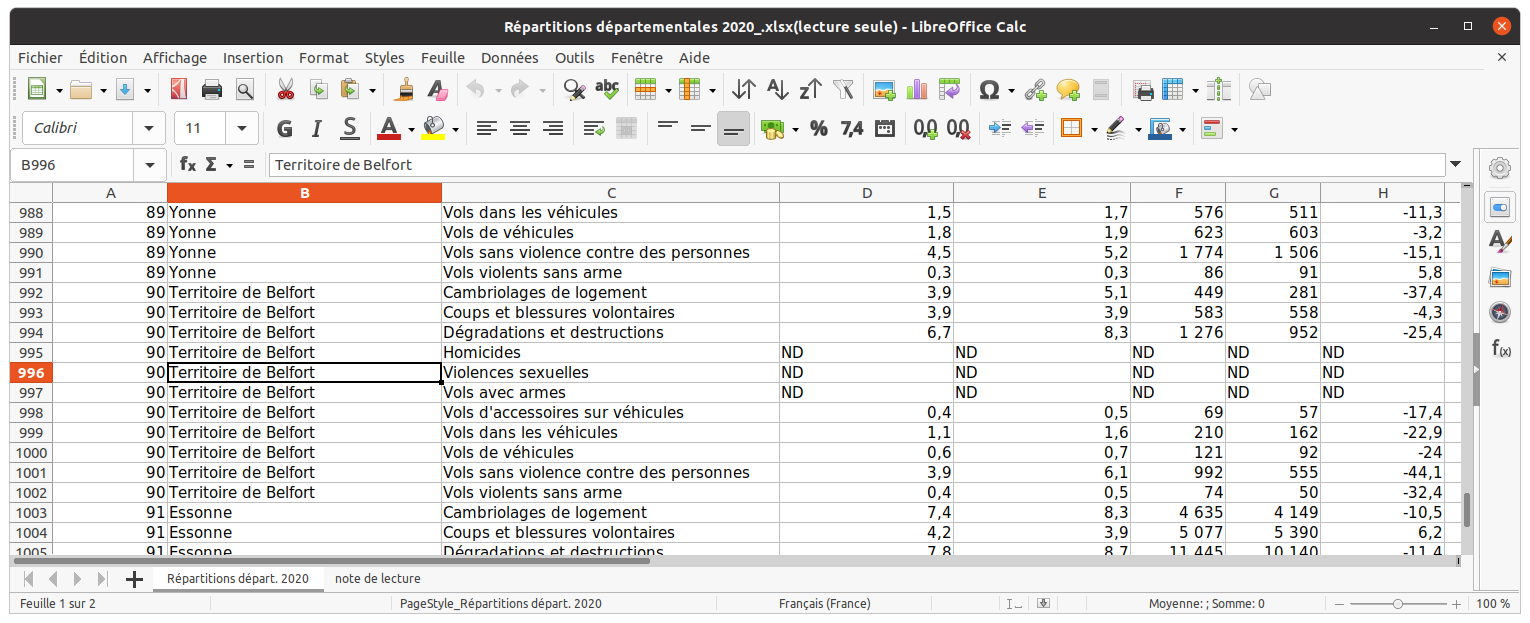The width and height of the screenshot is (1530, 623).
Task: Adjust the zoom slider in the status bar
Action: 1397,604
